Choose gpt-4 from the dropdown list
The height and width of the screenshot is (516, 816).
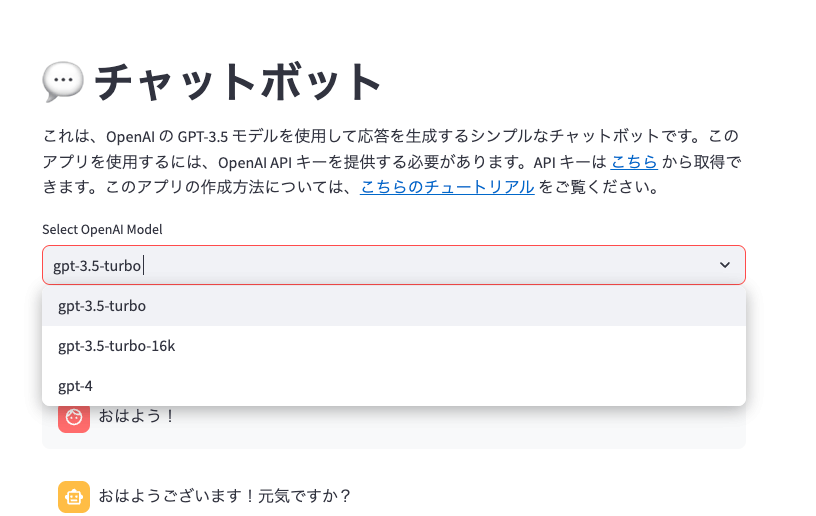394,386
